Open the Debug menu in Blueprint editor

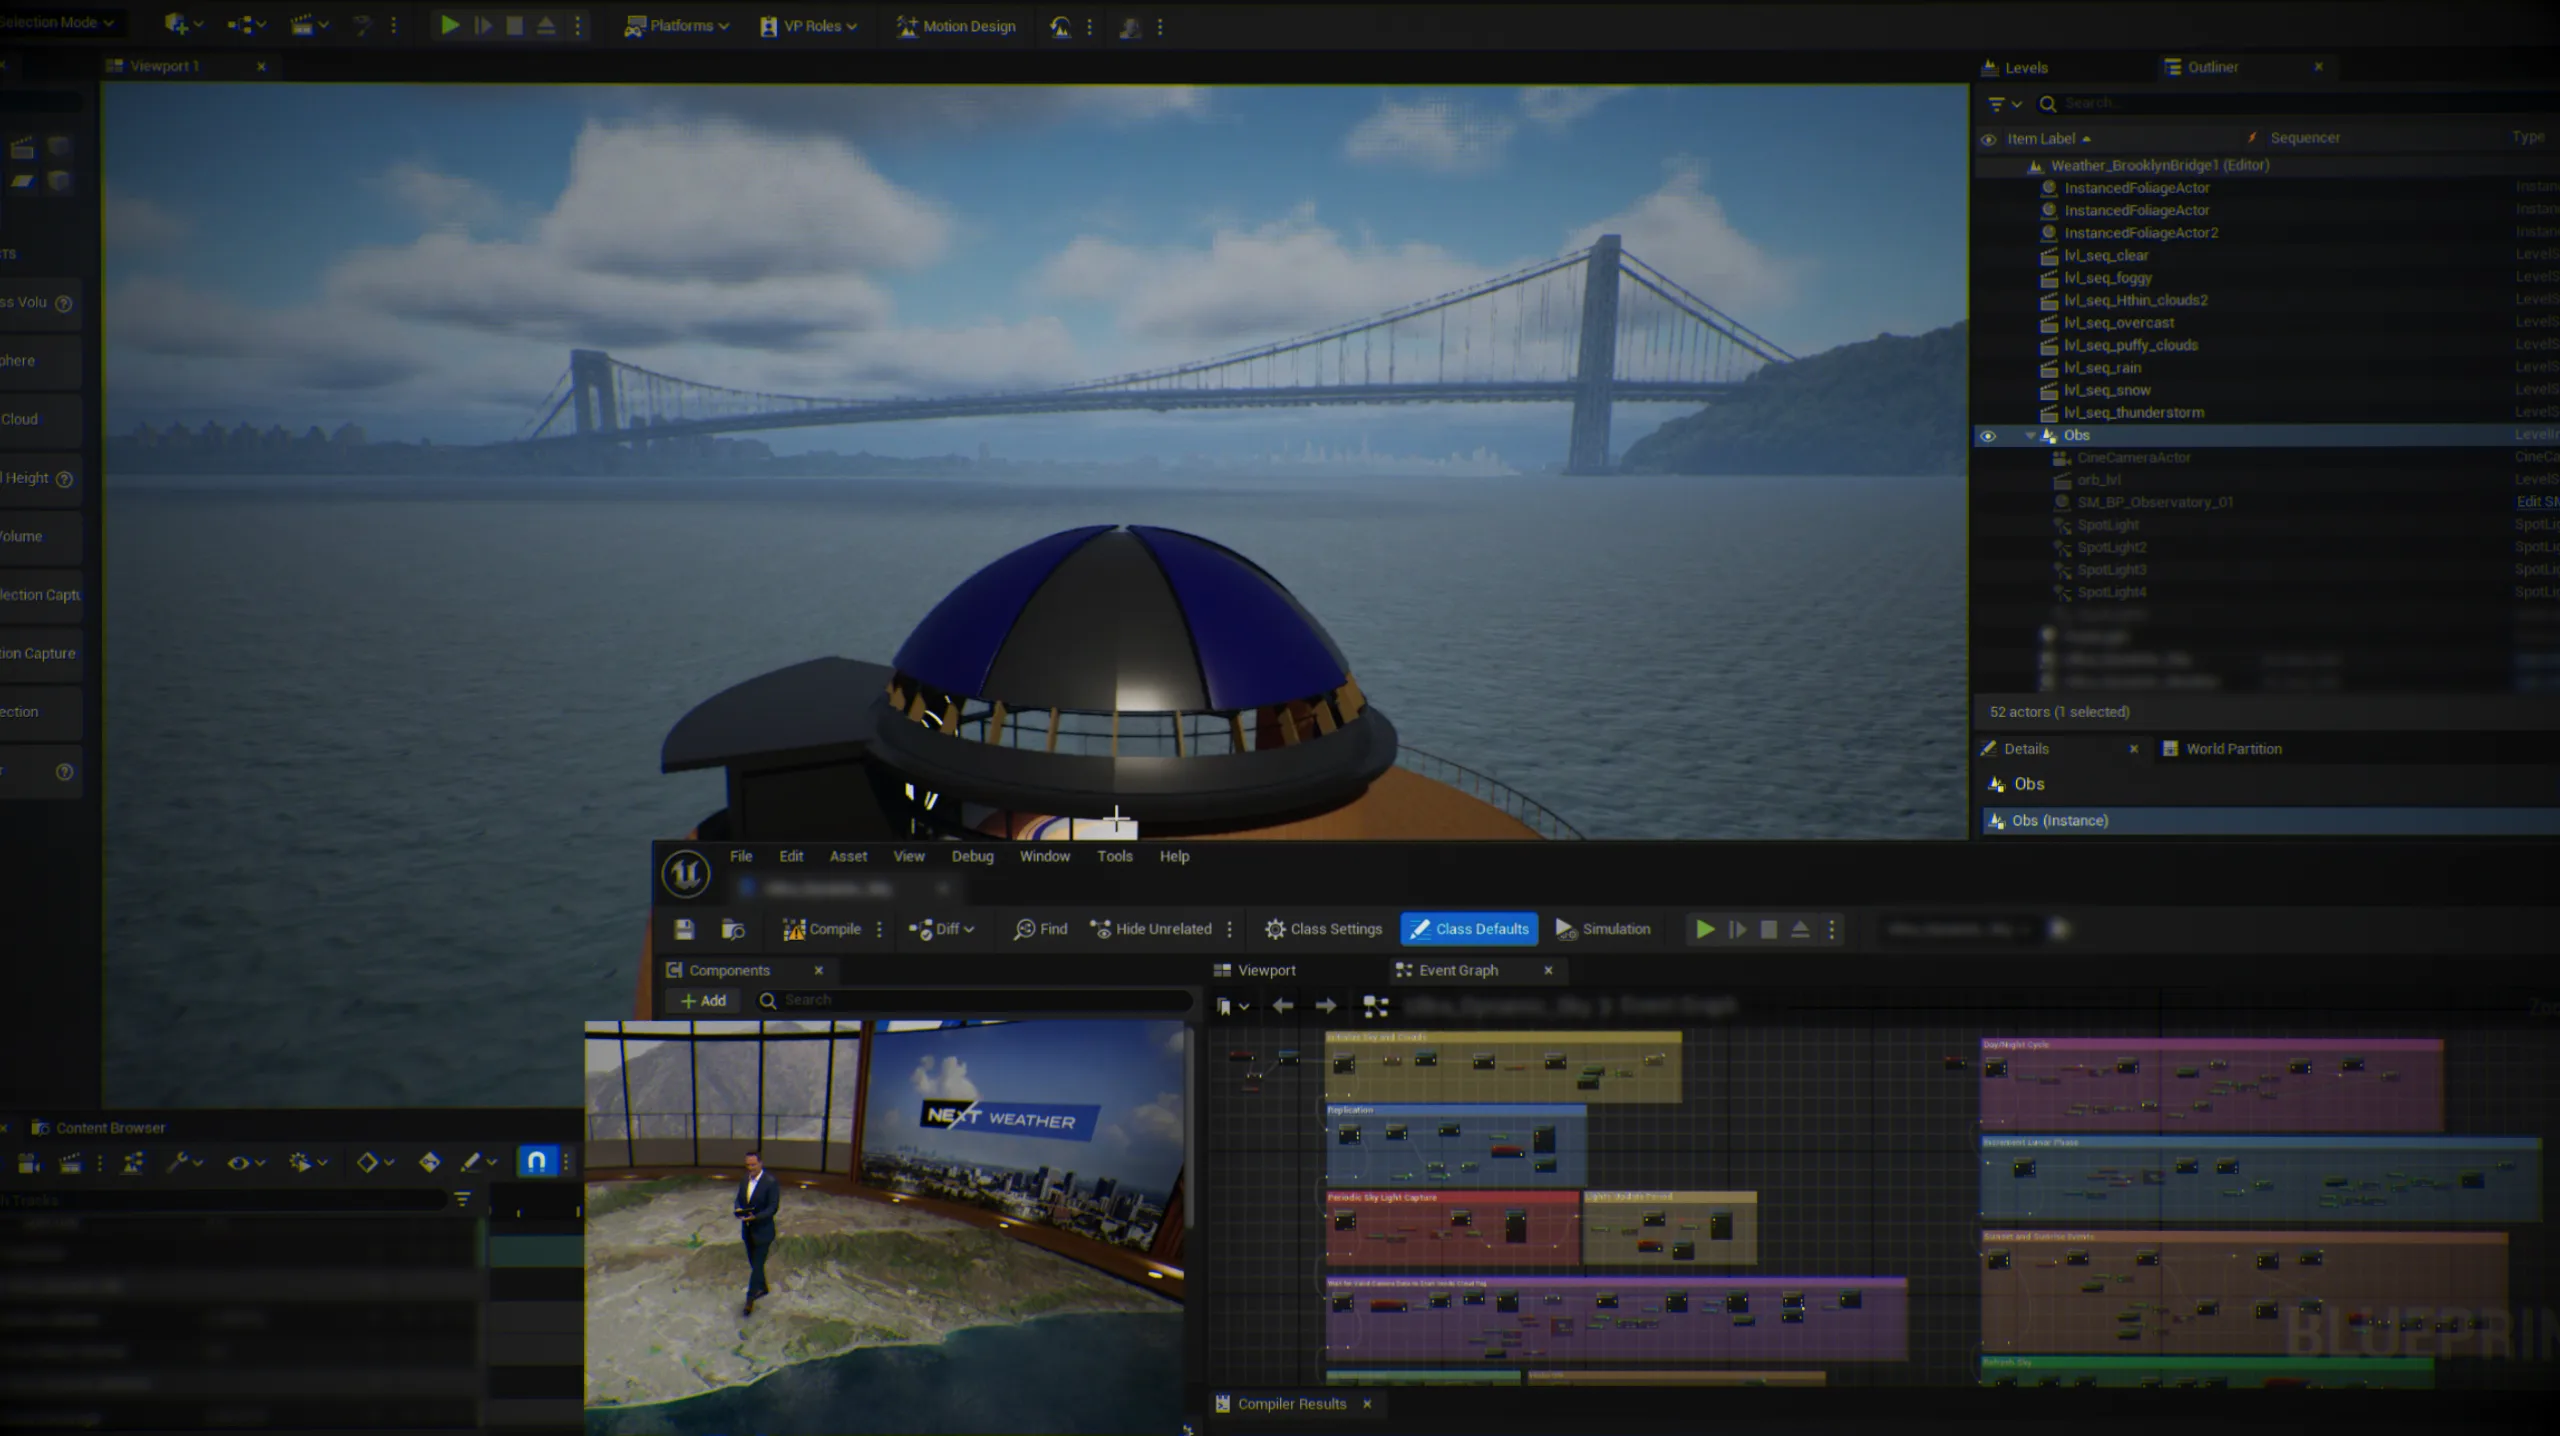972,856
